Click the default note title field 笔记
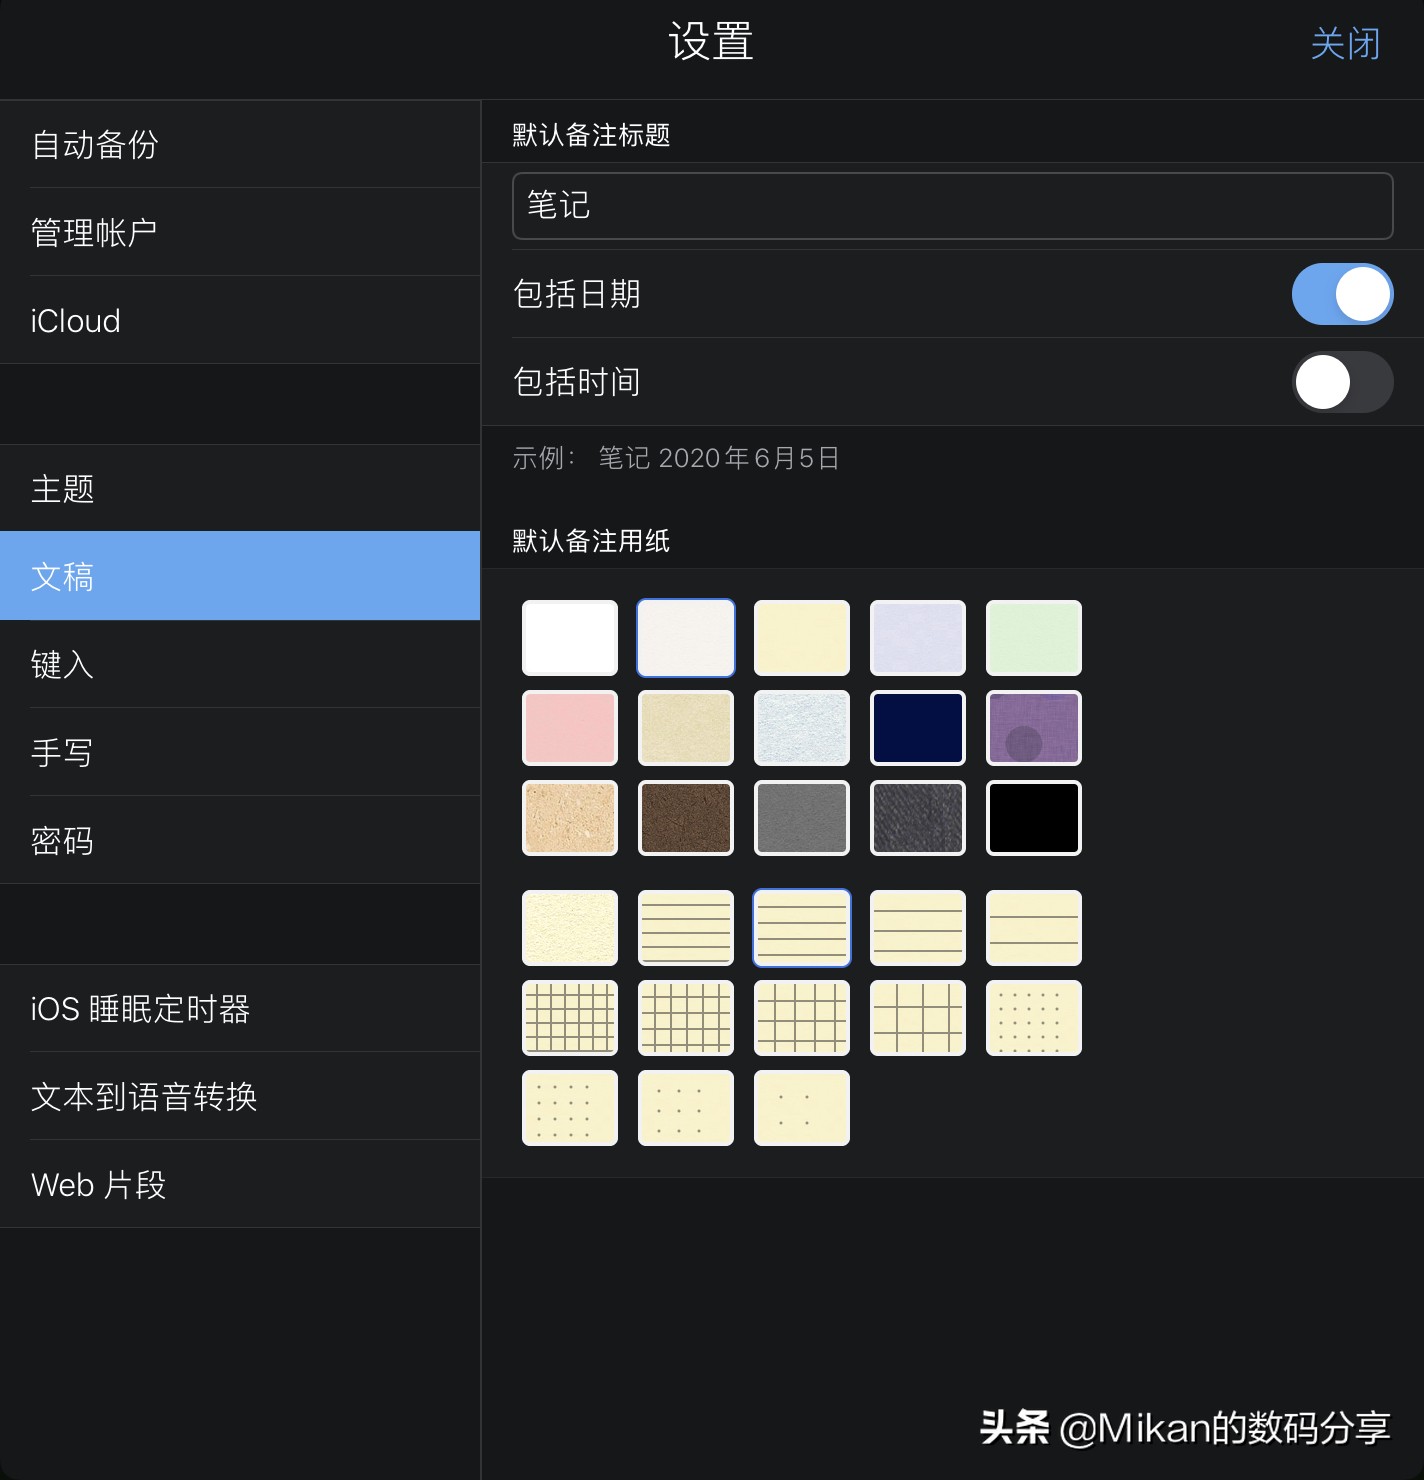 952,206
